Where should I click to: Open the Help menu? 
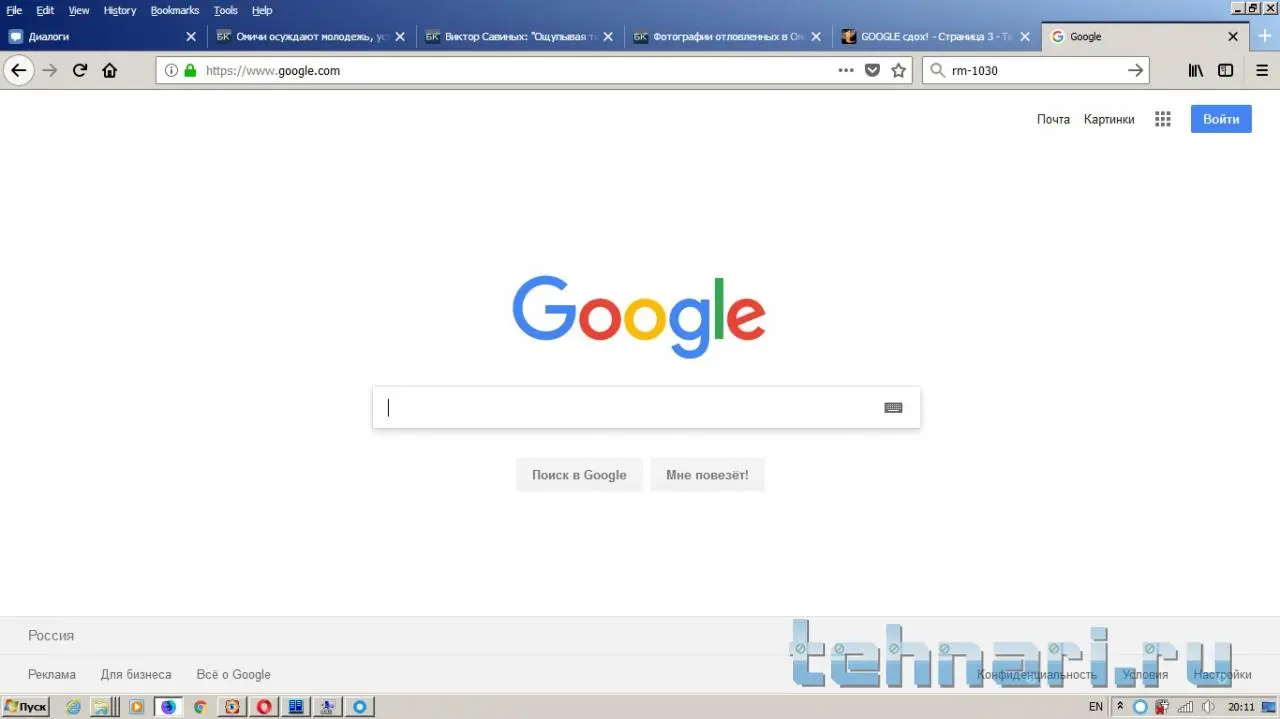point(262,10)
